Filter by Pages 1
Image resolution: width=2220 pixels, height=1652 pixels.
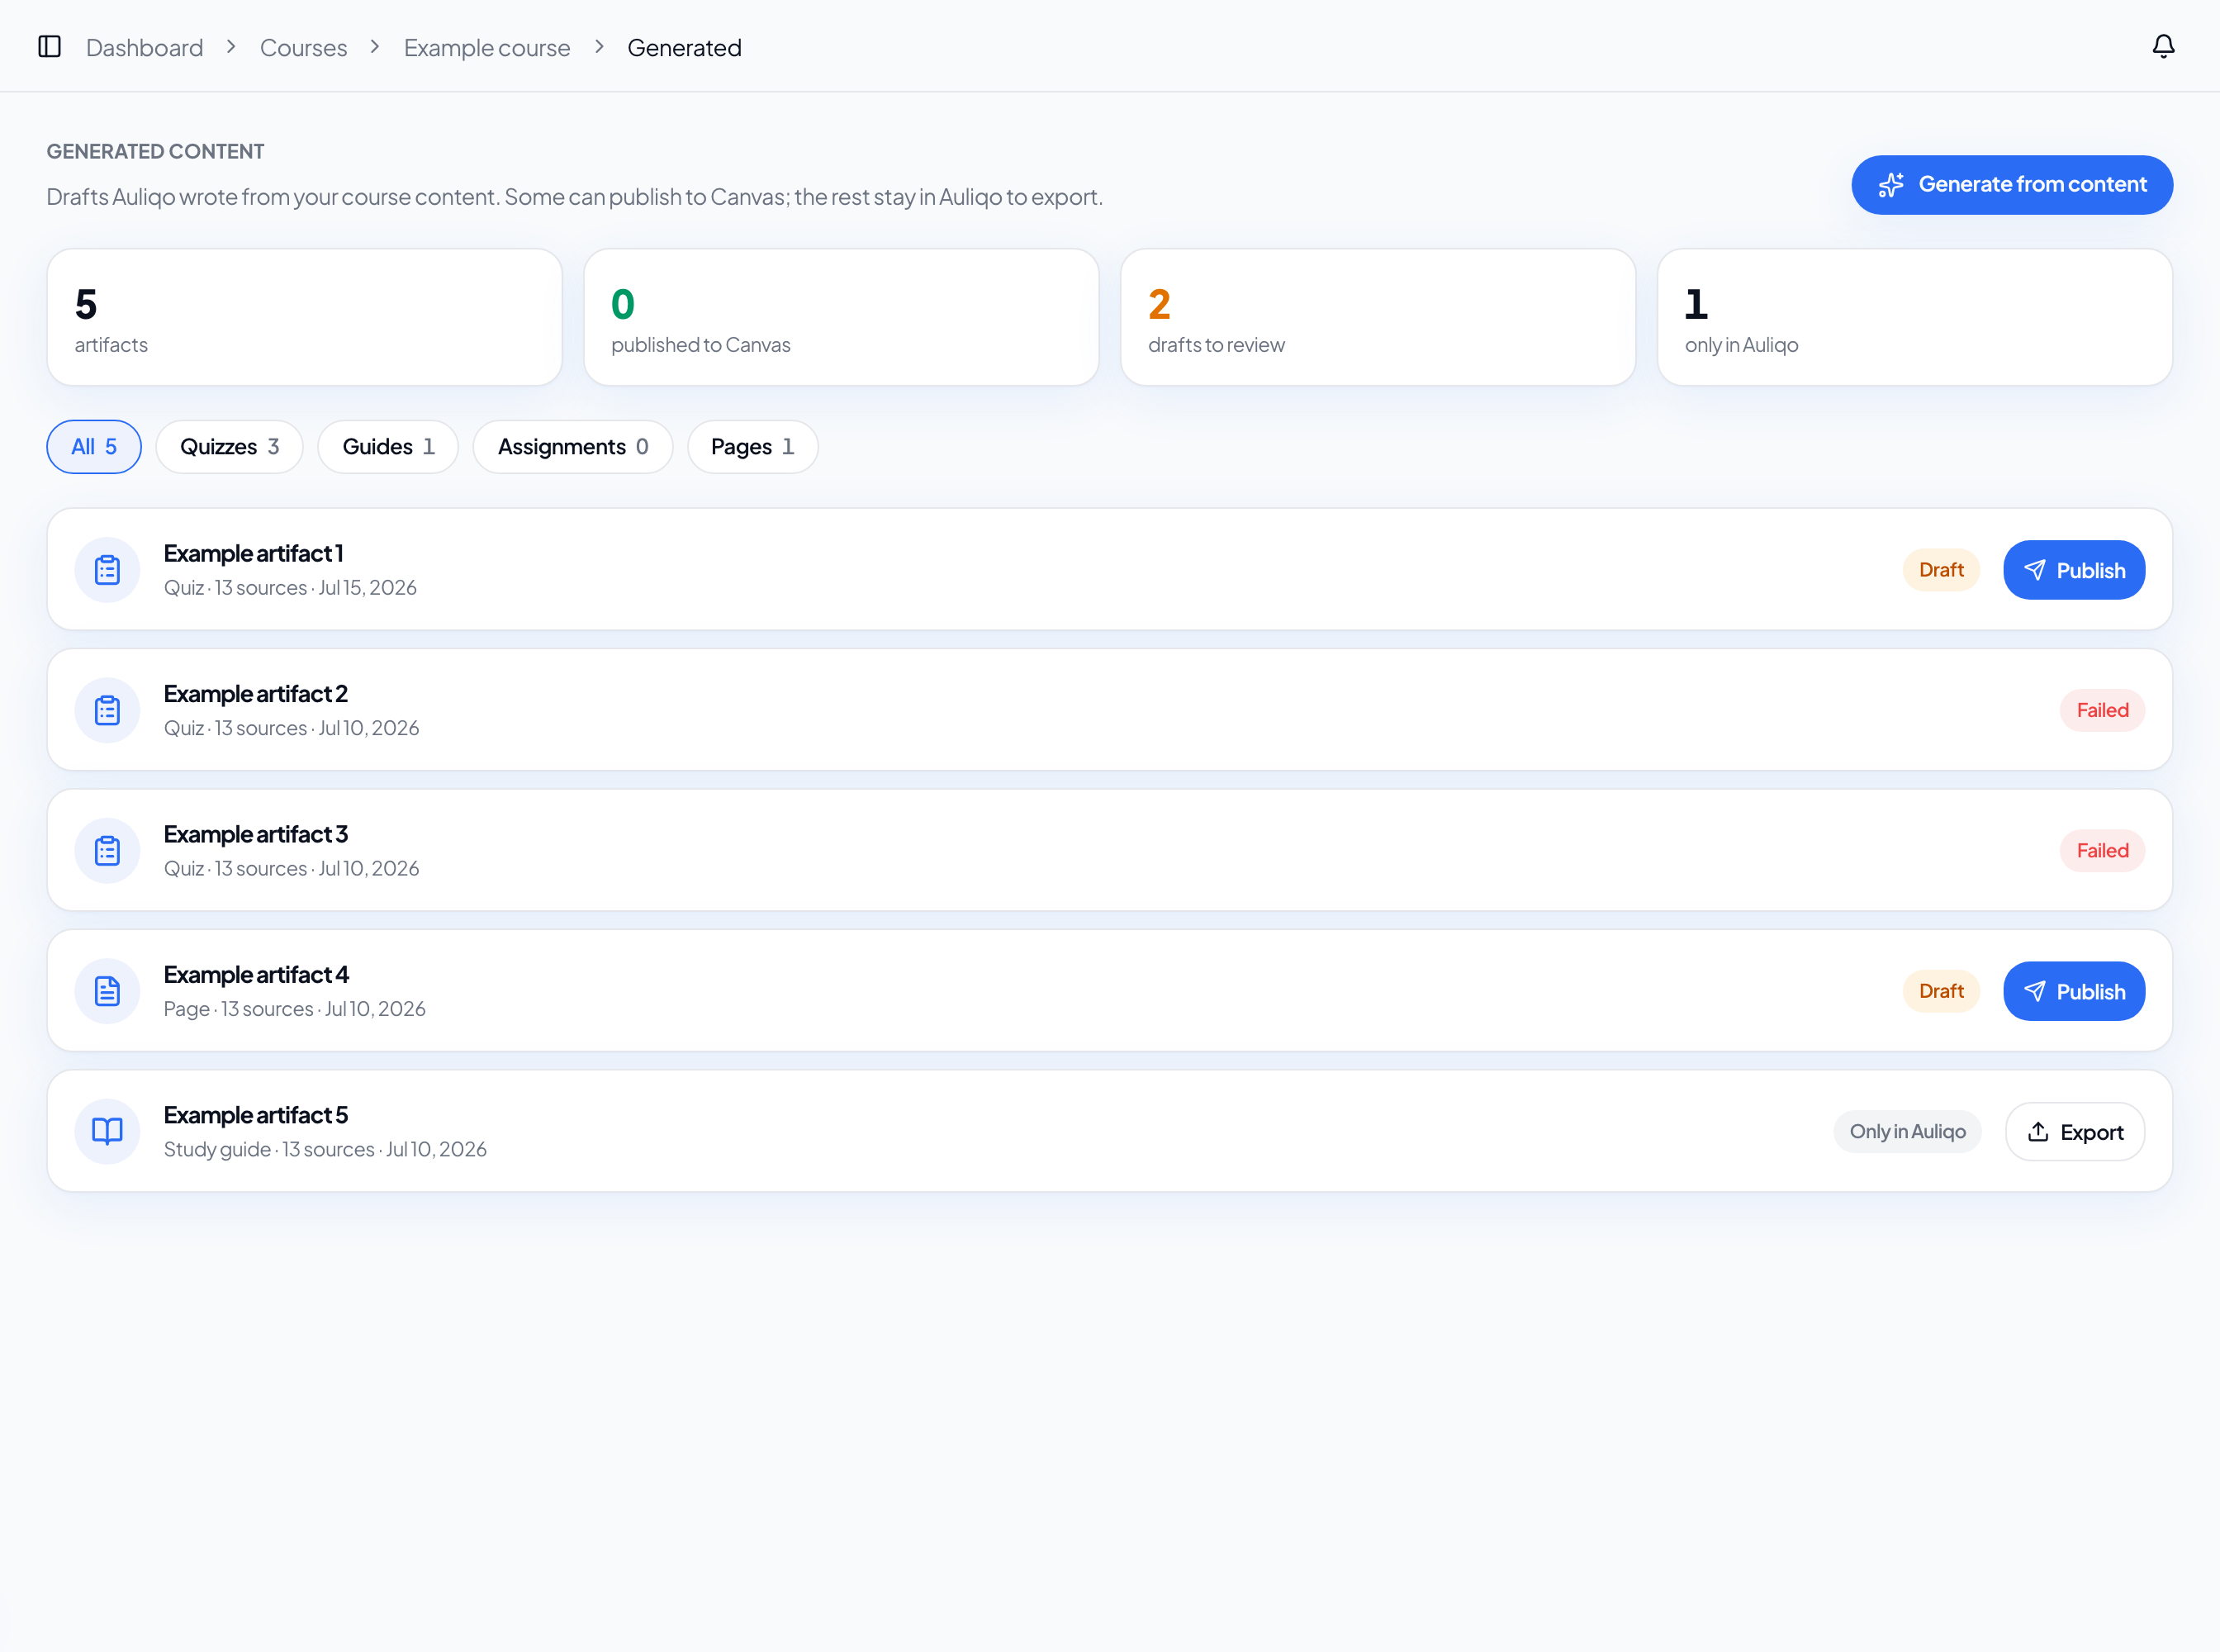(x=752, y=447)
